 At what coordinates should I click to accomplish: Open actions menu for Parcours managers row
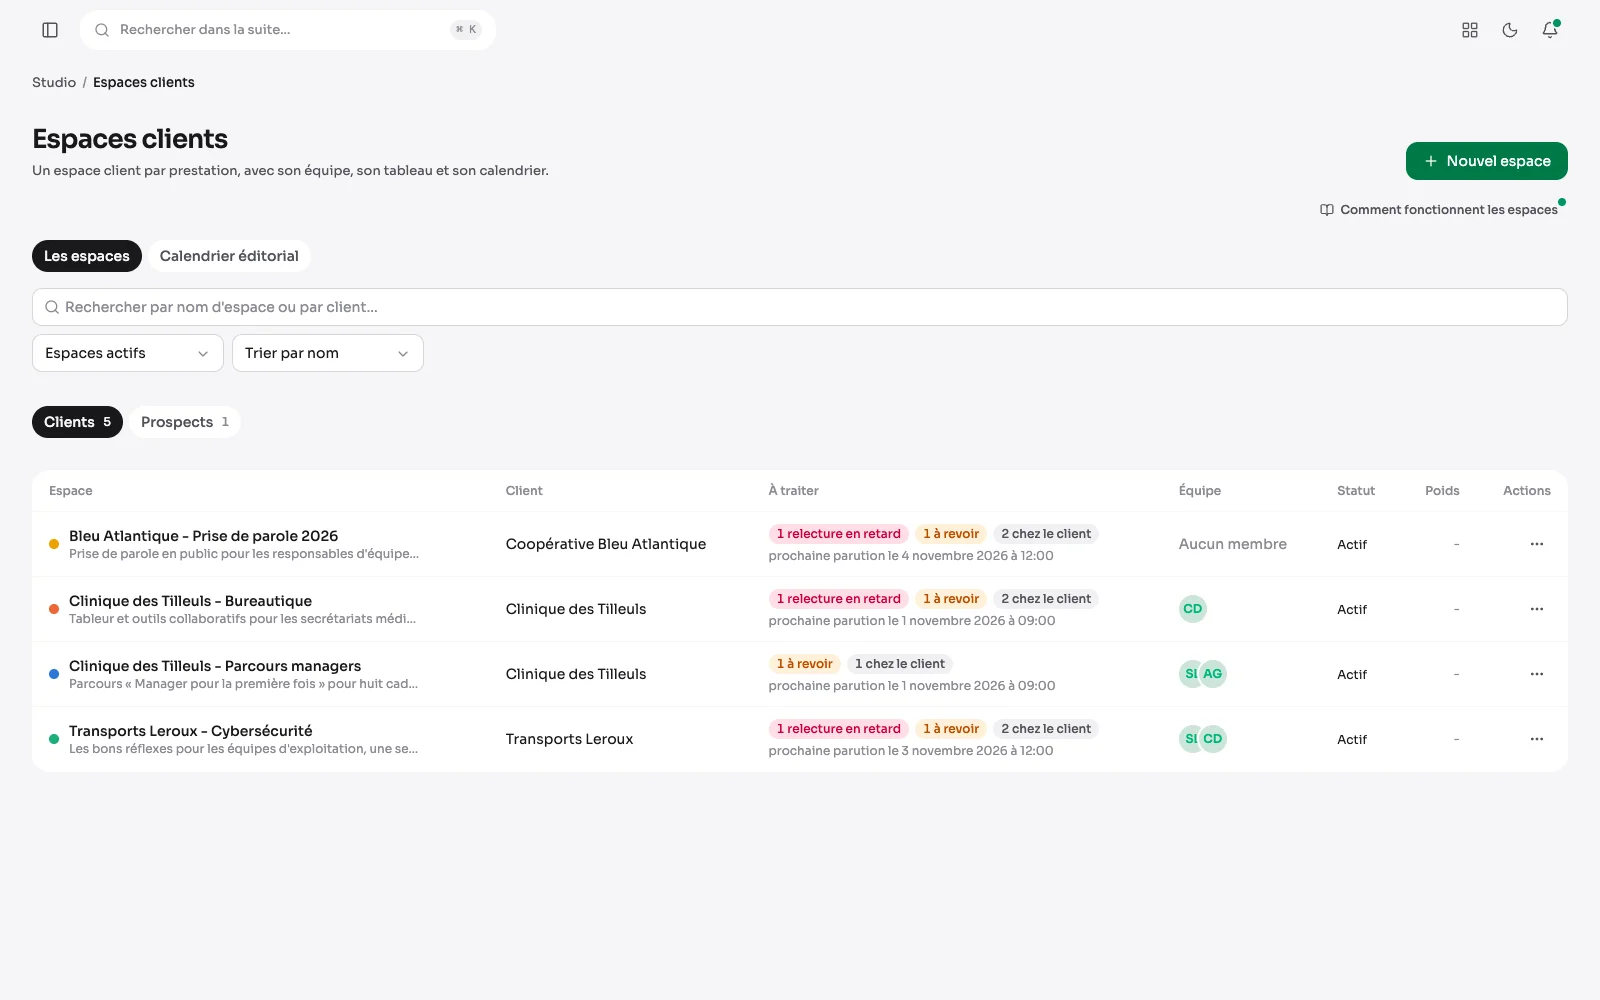(1537, 674)
